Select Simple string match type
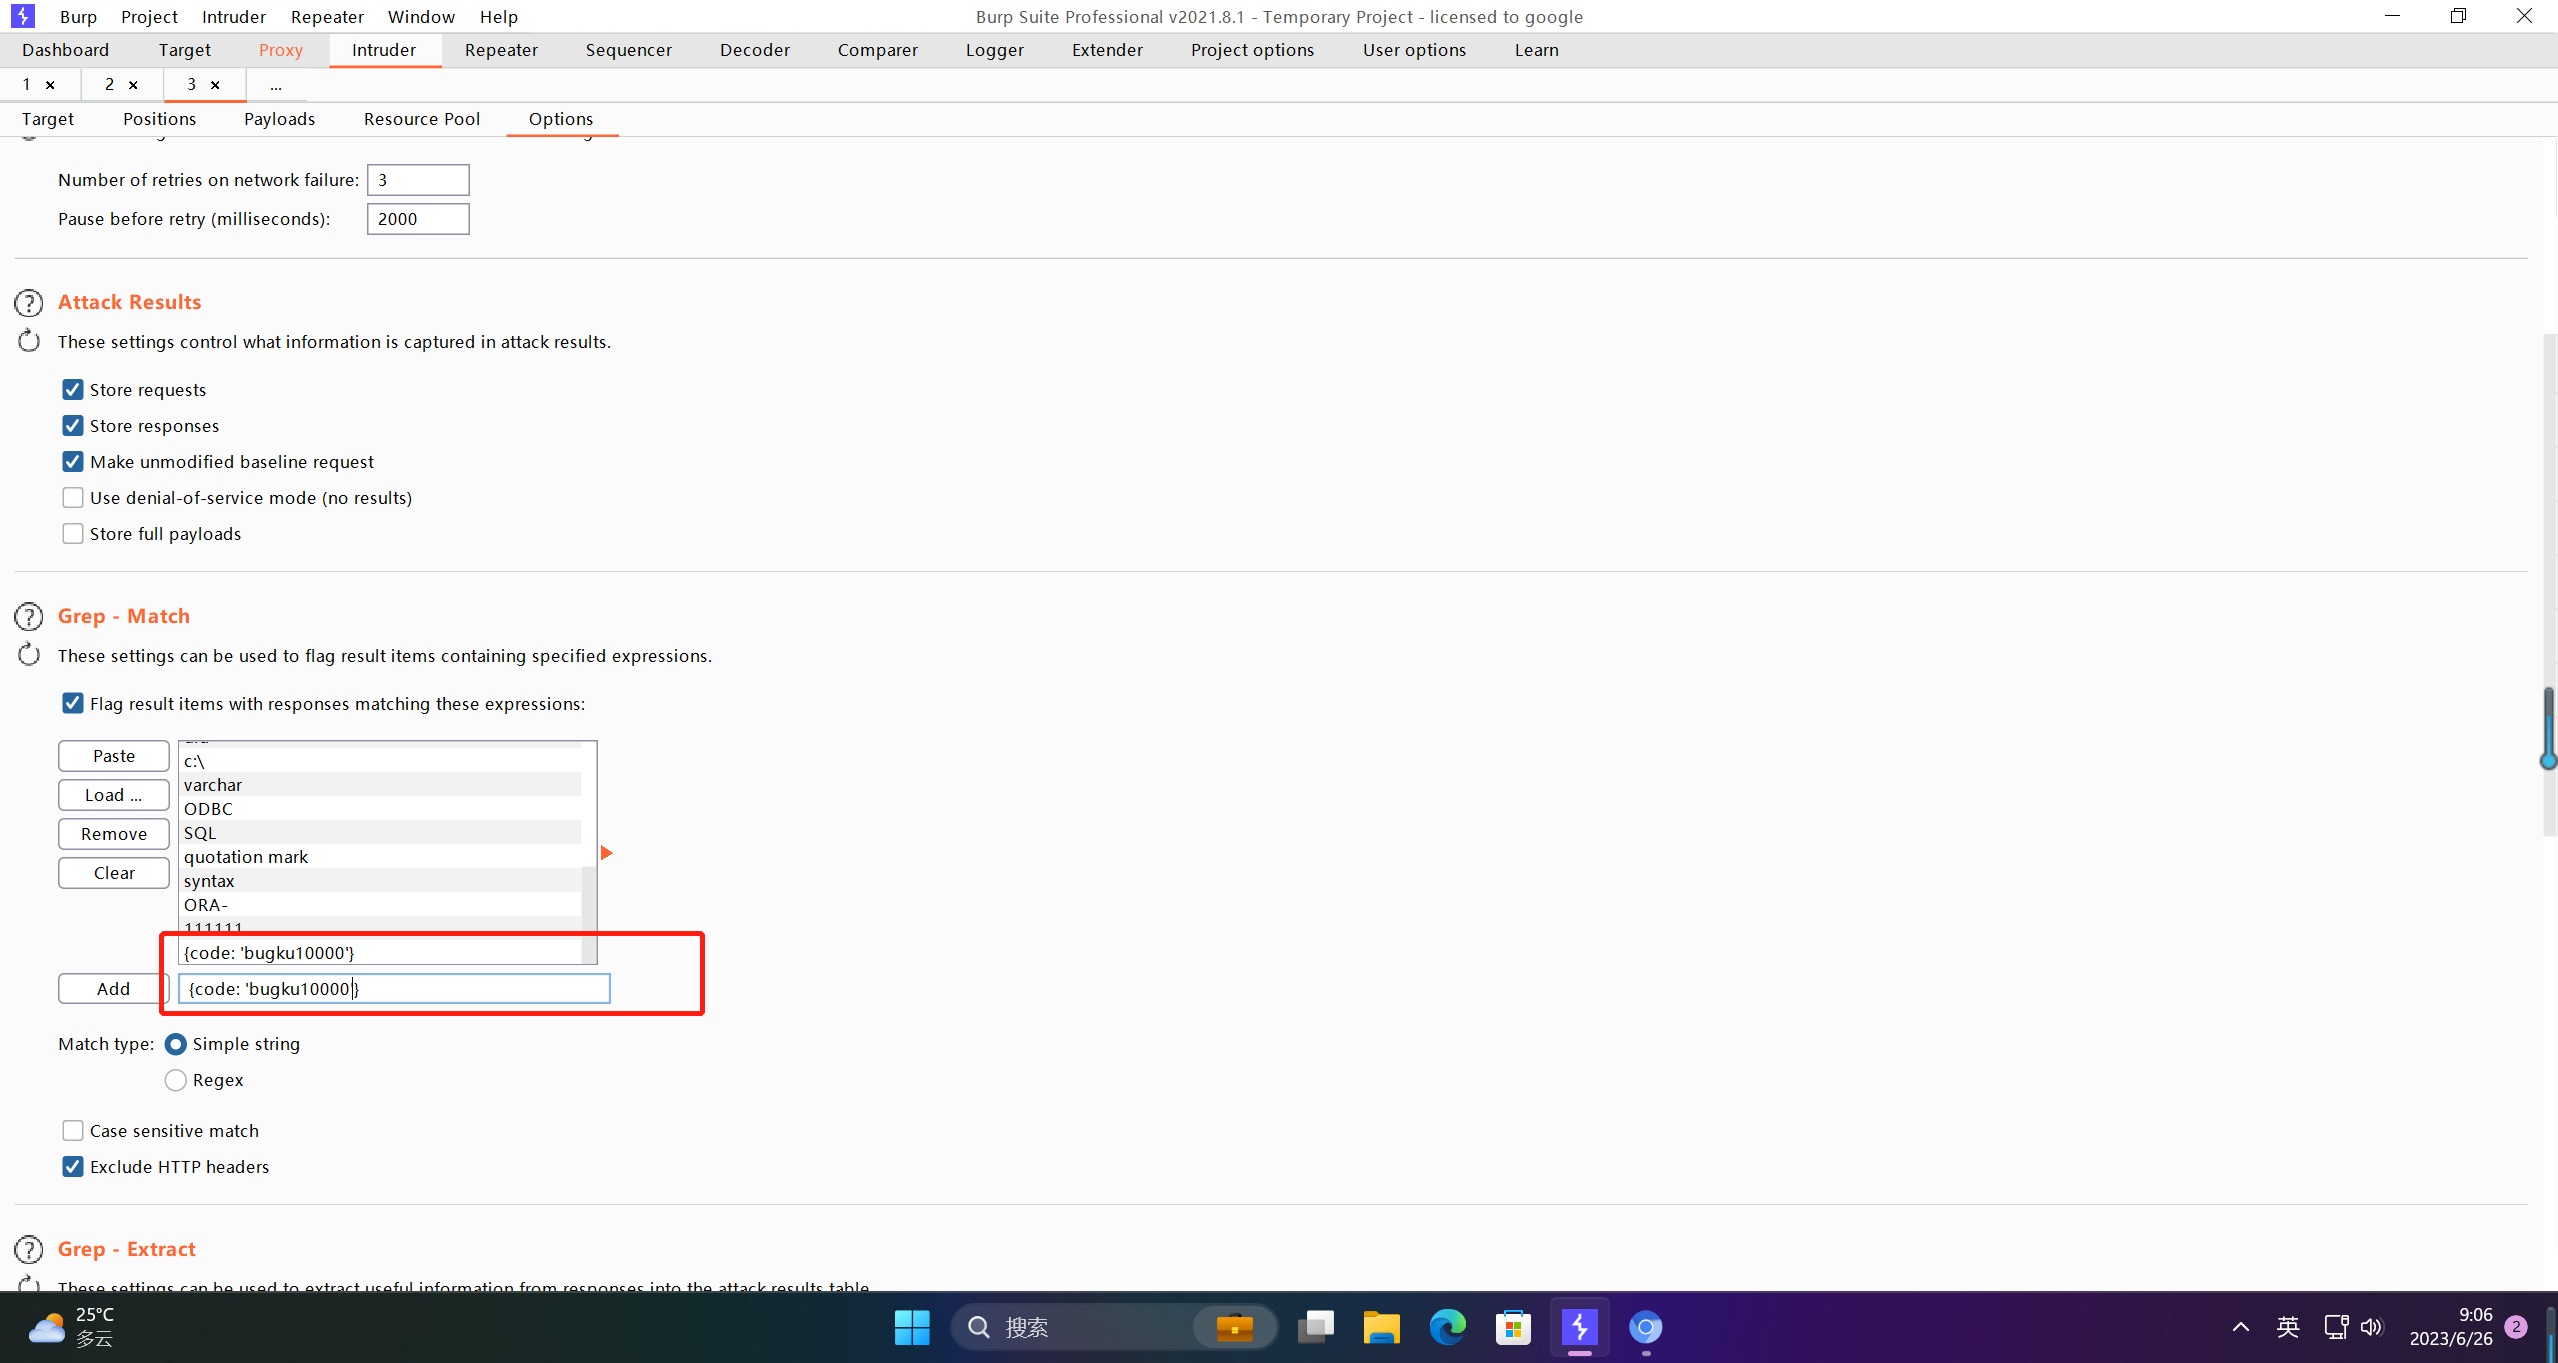 pyautogui.click(x=175, y=1044)
